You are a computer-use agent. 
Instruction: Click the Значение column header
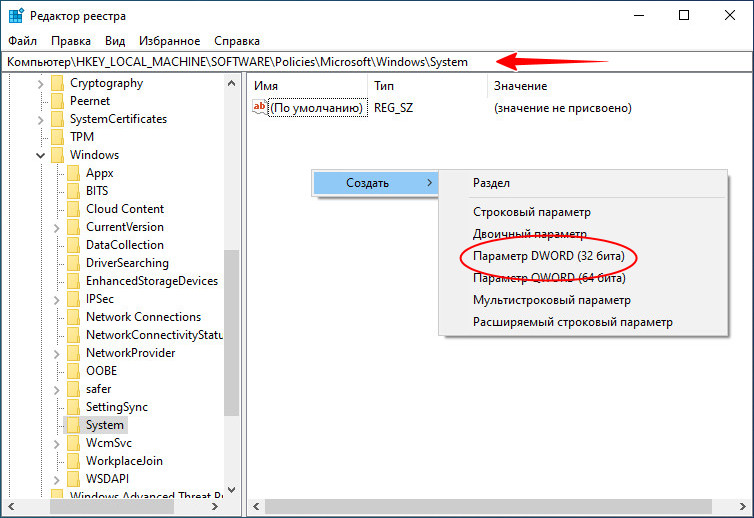pyautogui.click(x=620, y=86)
